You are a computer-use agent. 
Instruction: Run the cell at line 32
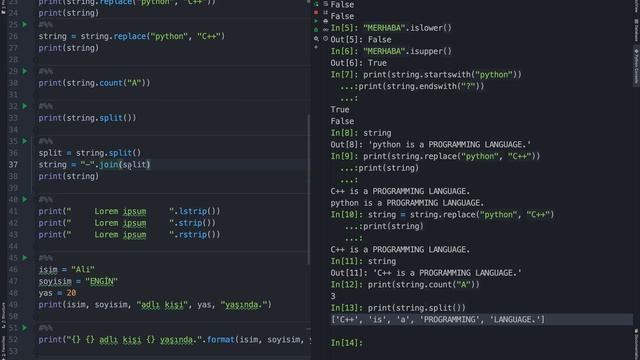25,106
